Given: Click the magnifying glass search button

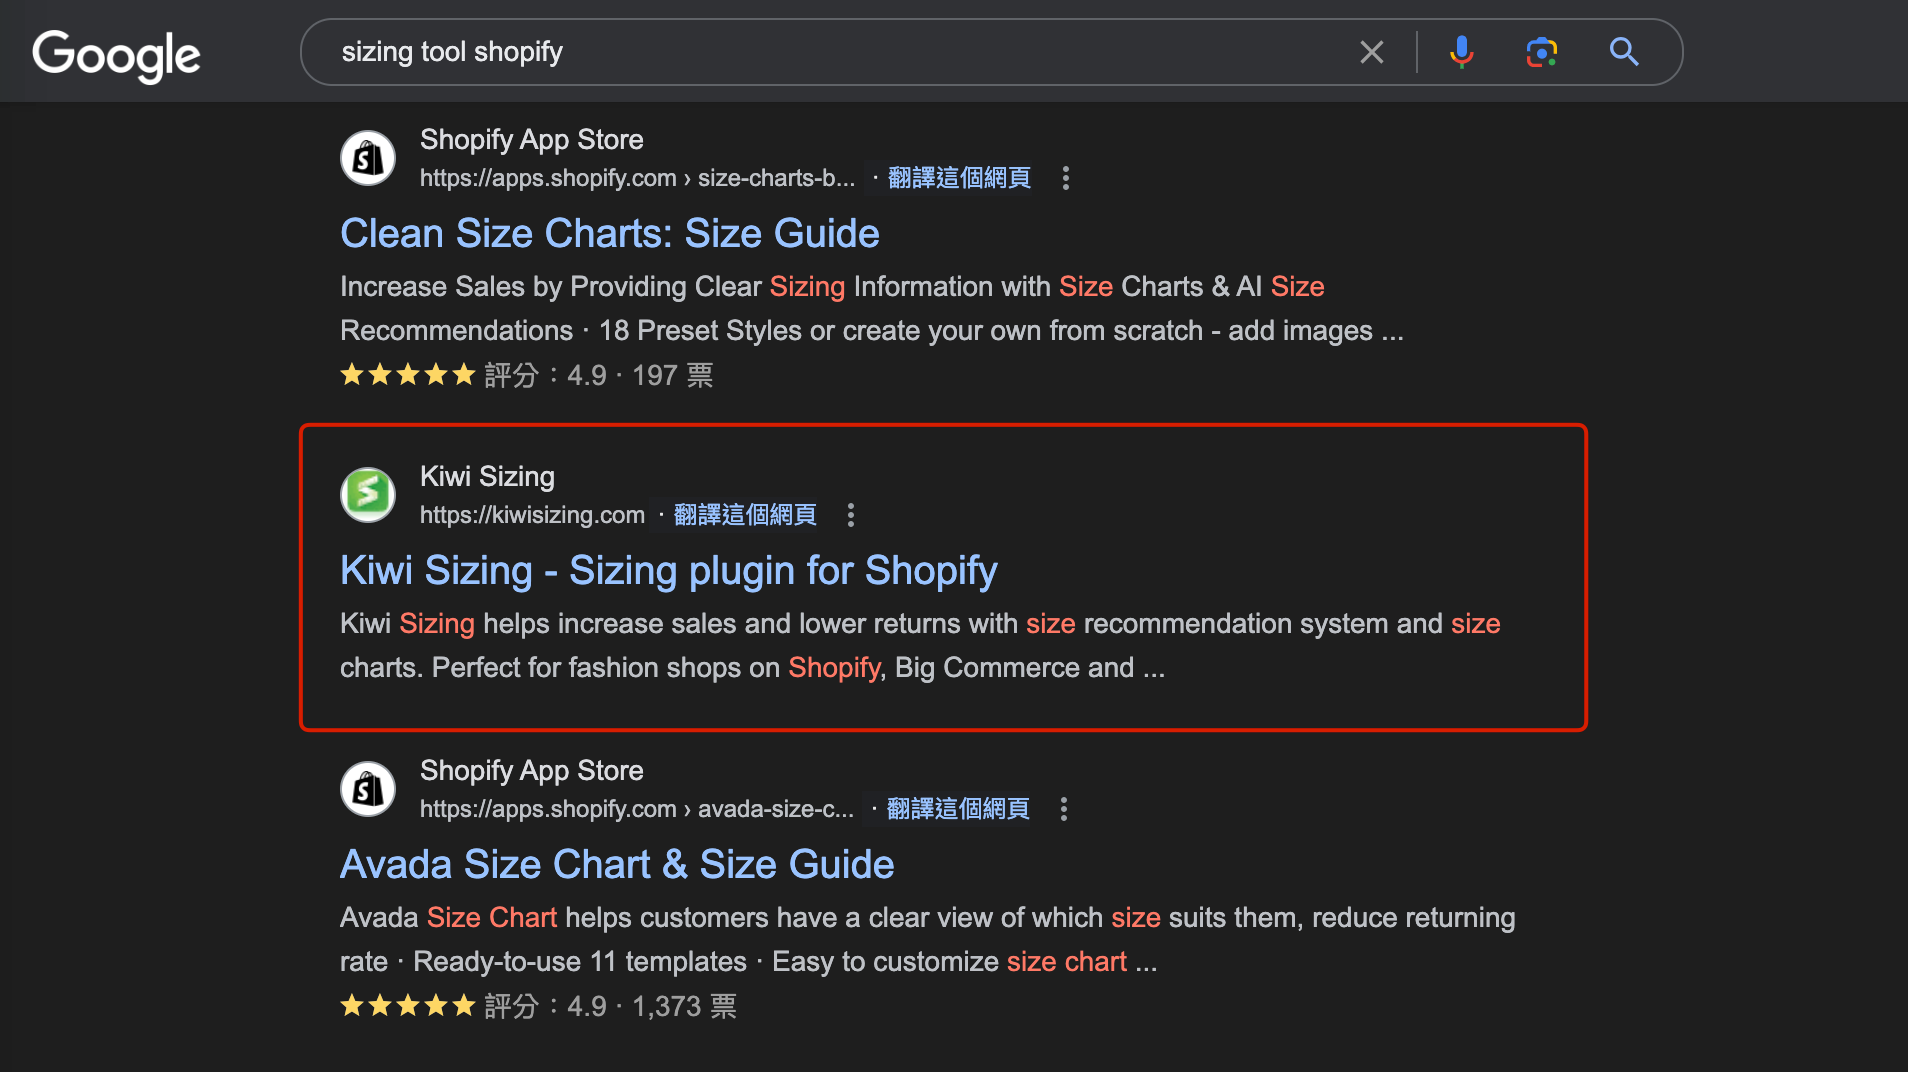Looking at the screenshot, I should point(1623,52).
